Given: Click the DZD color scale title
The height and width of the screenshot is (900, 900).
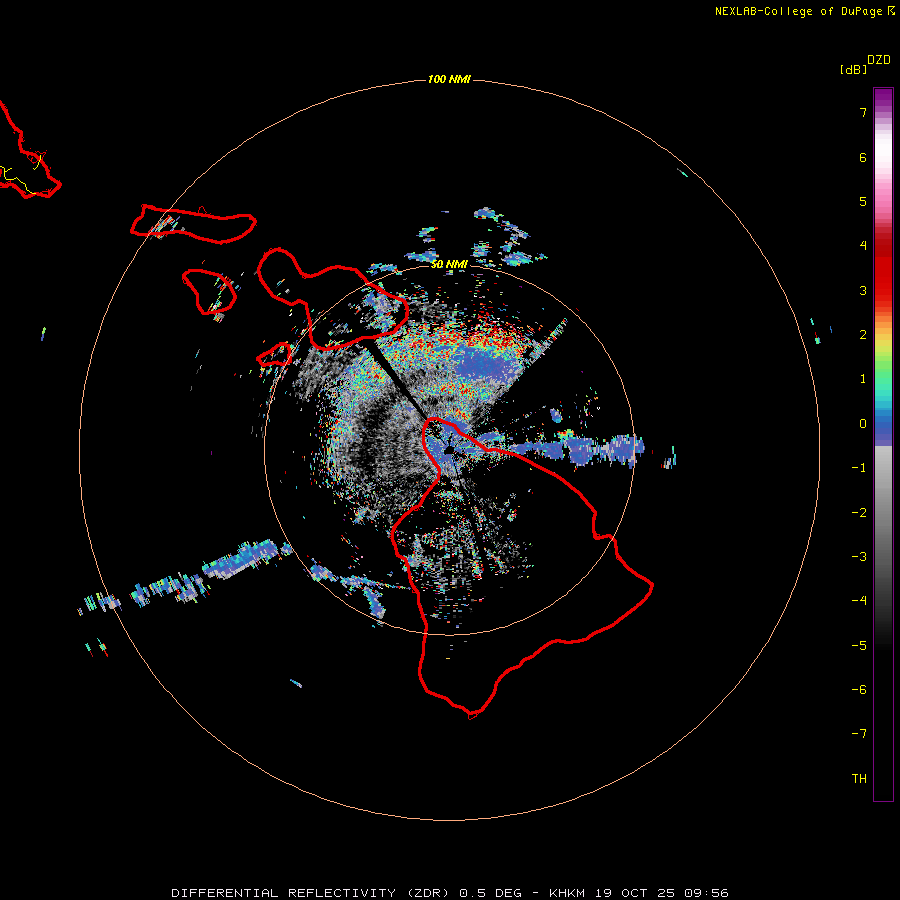Looking at the screenshot, I should pos(879,60).
